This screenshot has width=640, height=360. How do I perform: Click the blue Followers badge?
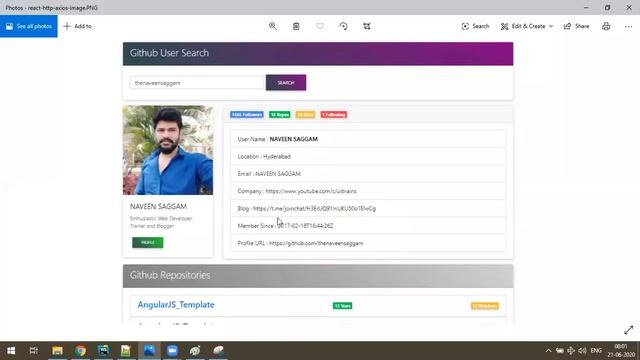click(x=247, y=115)
